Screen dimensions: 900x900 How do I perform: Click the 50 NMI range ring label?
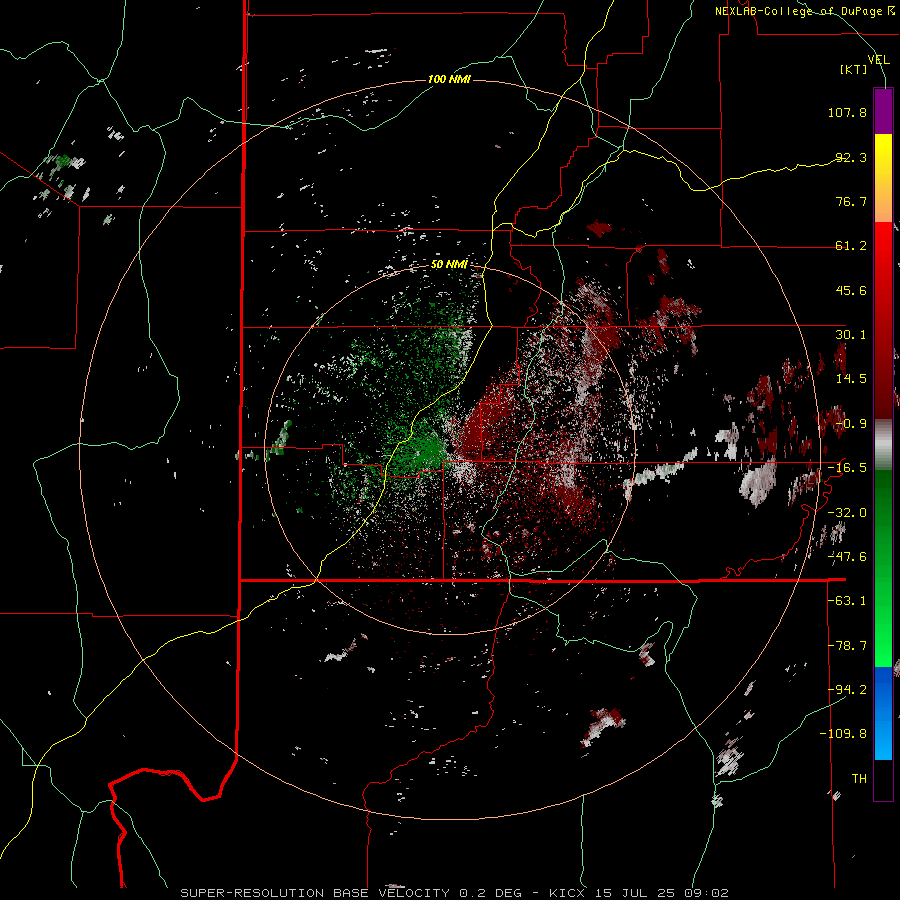[x=449, y=264]
